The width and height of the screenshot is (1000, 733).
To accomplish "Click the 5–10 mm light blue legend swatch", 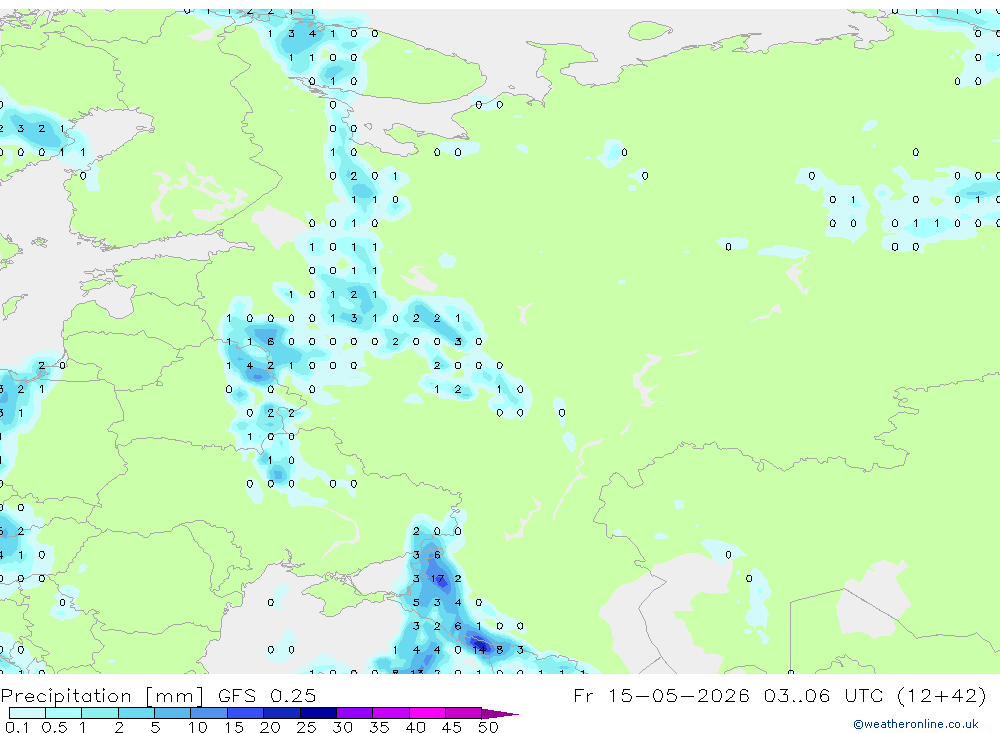I will pos(172,713).
